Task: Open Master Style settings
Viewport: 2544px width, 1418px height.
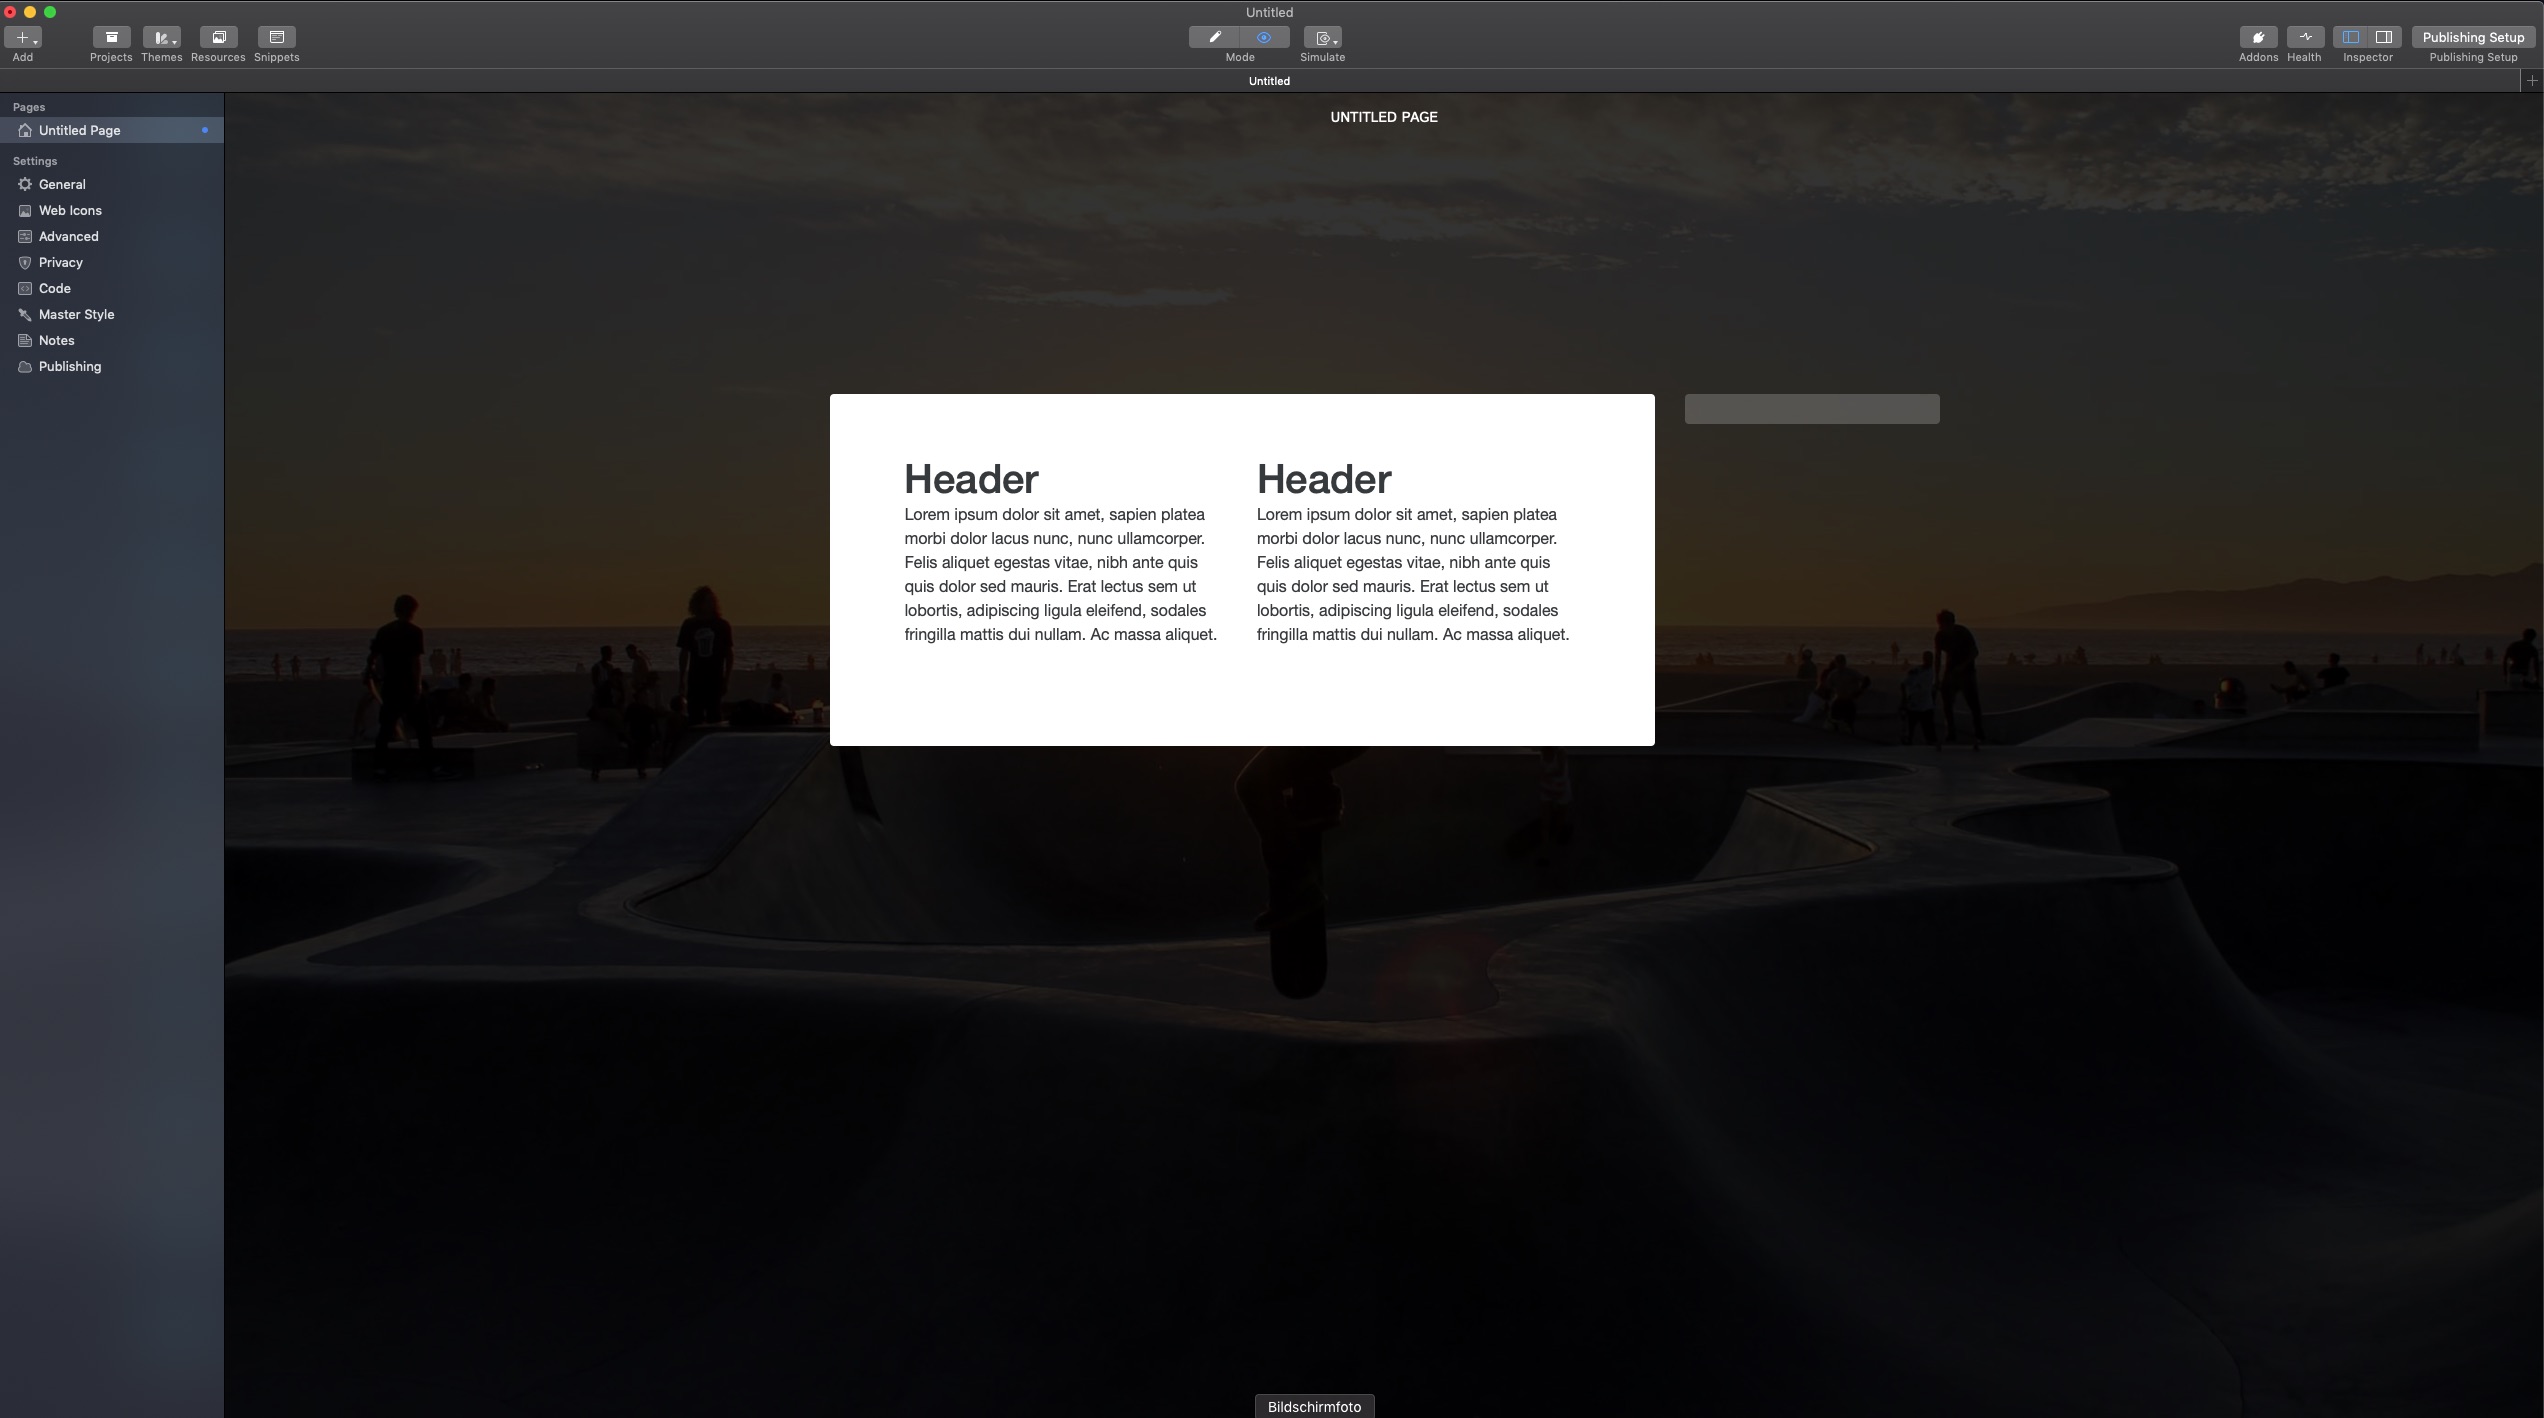Action: pyautogui.click(x=112, y=314)
